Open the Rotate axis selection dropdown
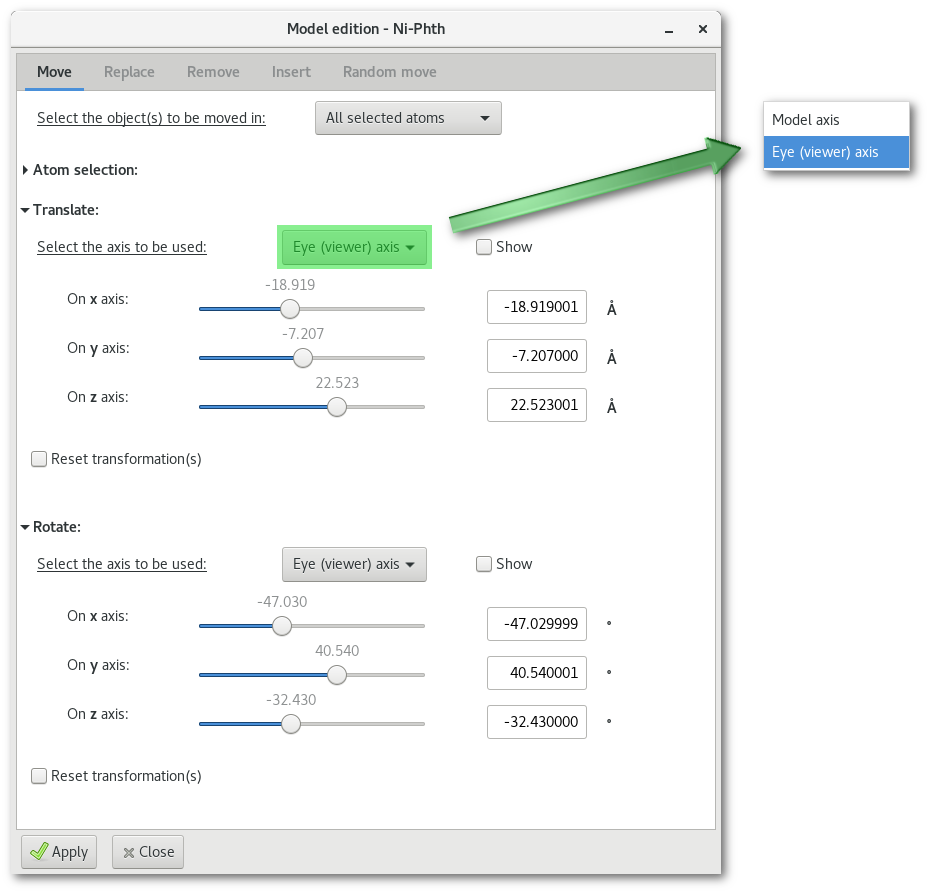This screenshot has width=929, height=893. 354,564
